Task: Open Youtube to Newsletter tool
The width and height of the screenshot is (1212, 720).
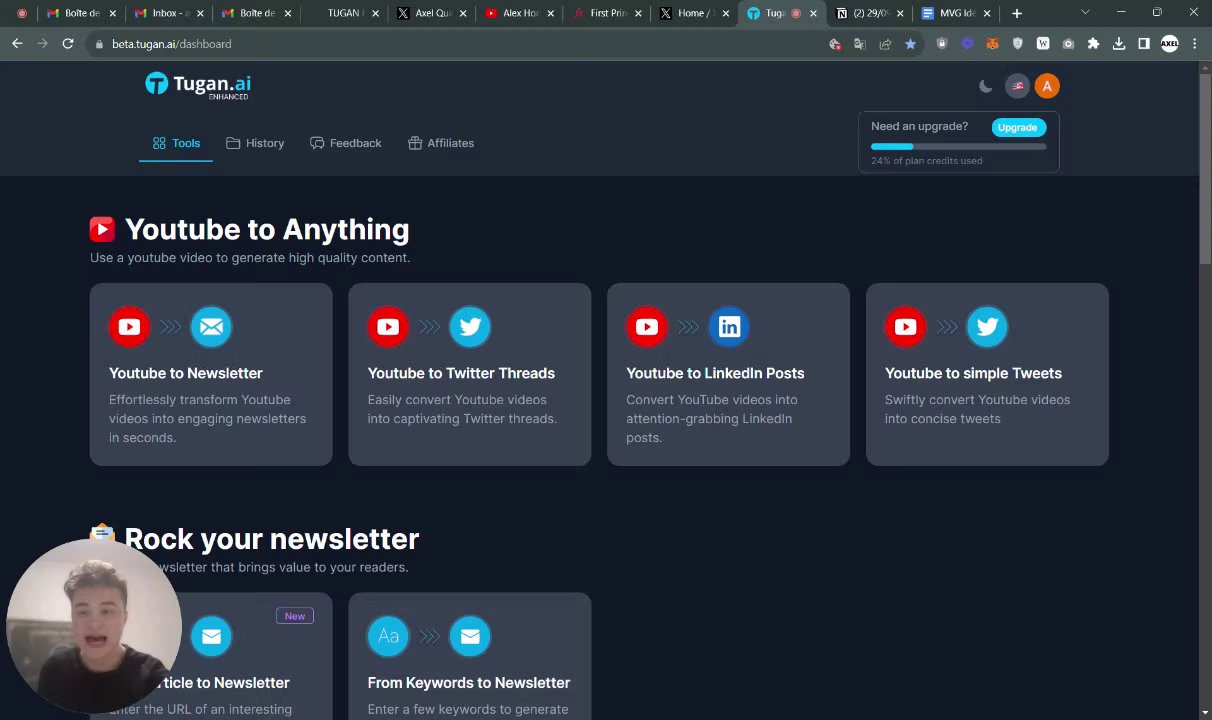Action: (211, 374)
